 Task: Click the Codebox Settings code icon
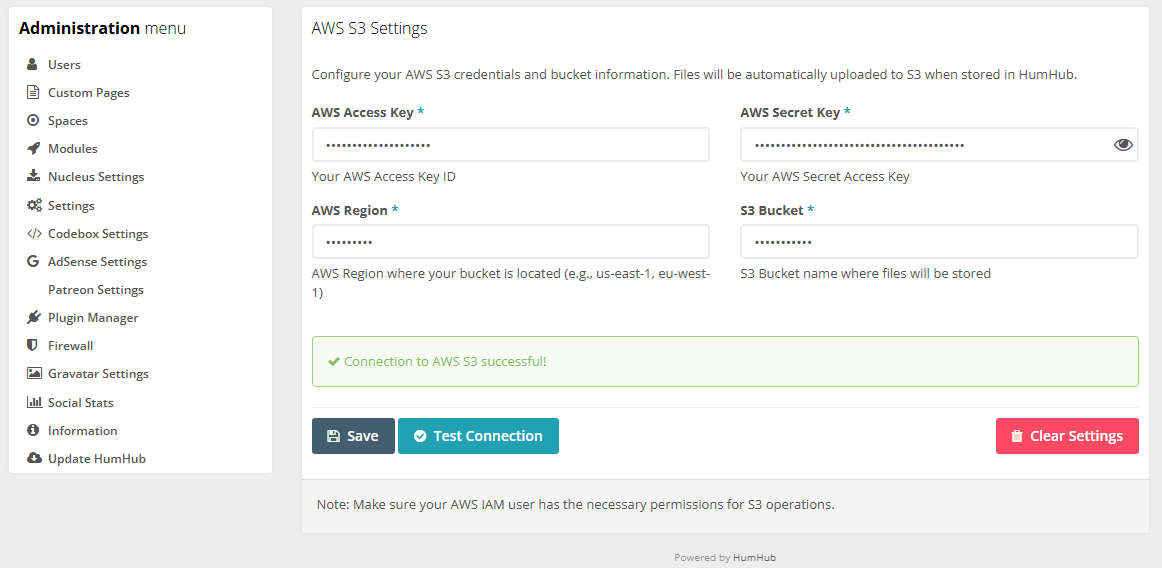pos(34,234)
